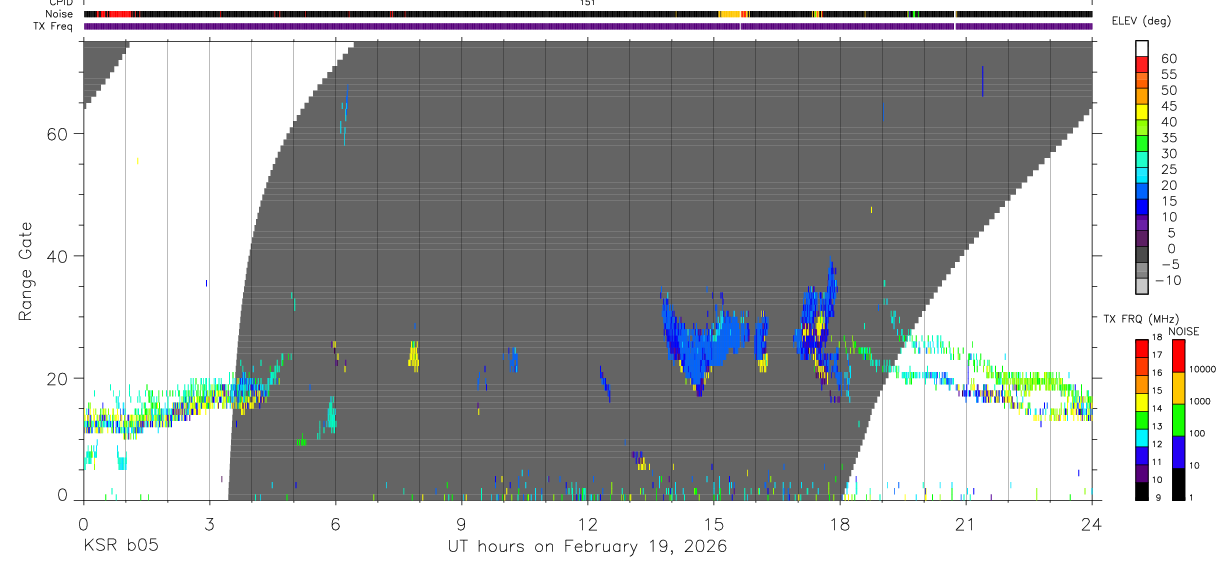Click the Range Gate axis title
The width and height of the screenshot is (1228, 567).
(27, 272)
